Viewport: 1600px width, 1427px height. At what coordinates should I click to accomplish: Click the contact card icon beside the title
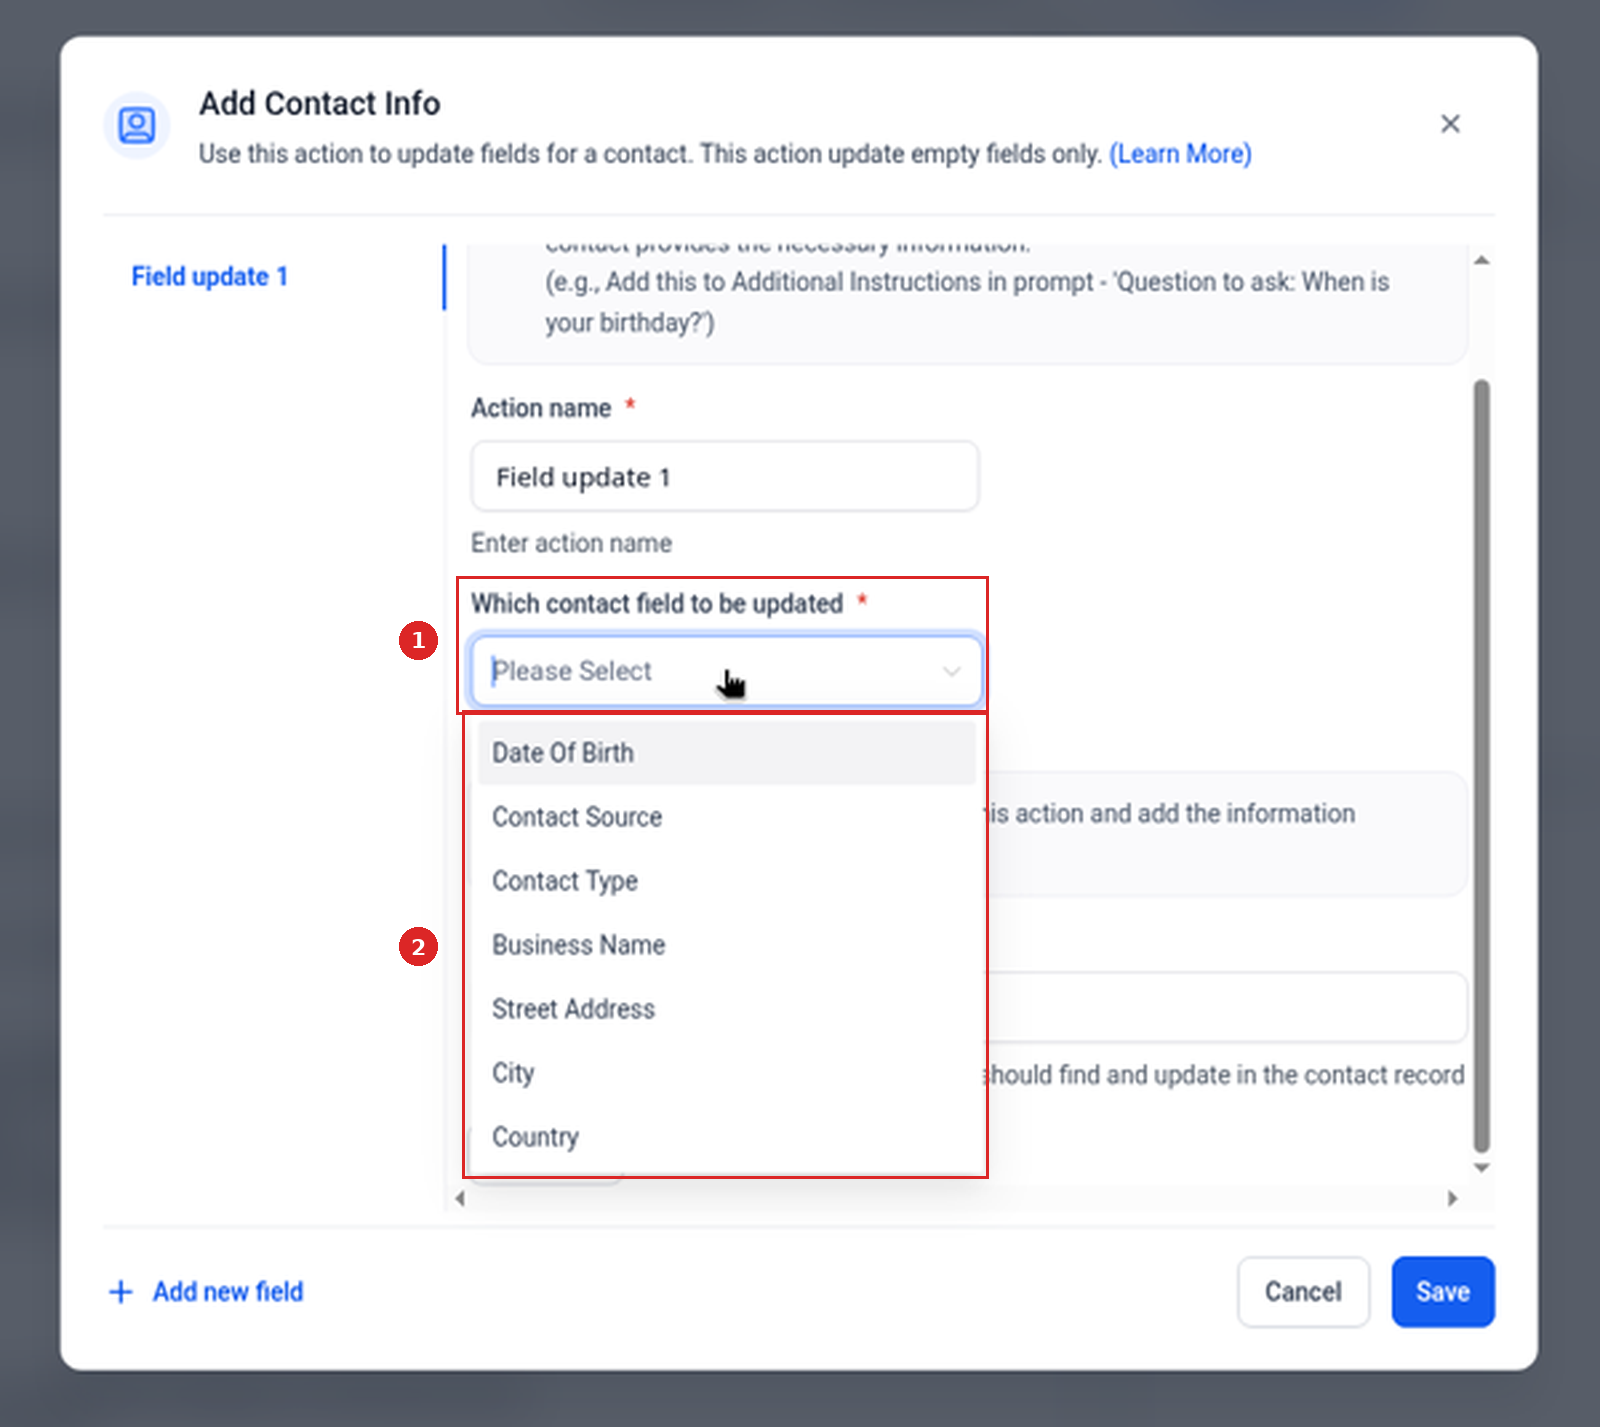137,125
